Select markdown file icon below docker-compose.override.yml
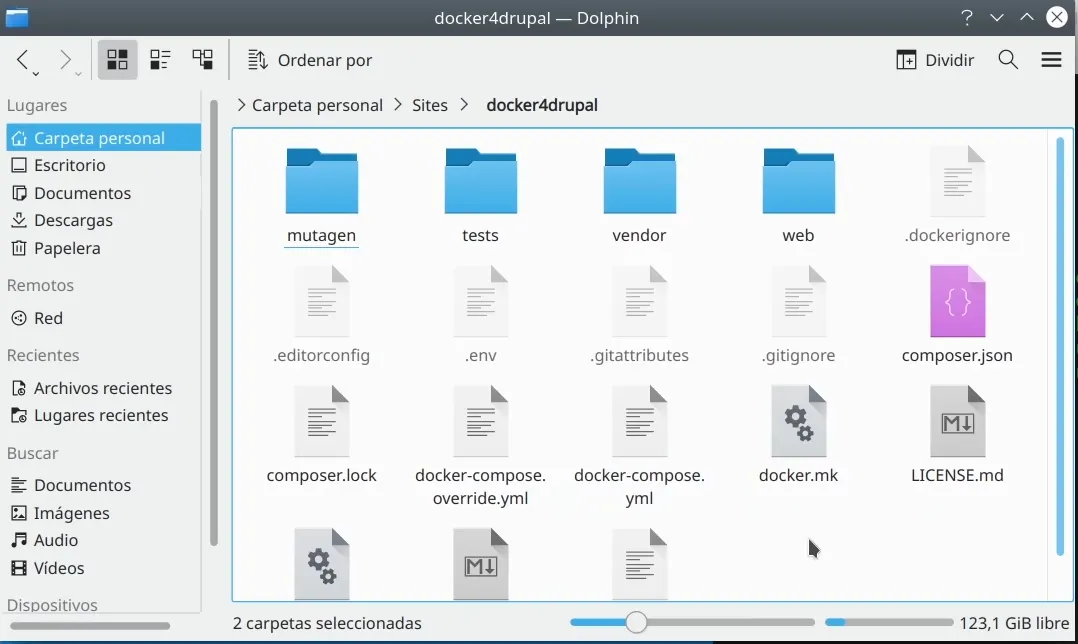This screenshot has height=644, width=1078. click(x=481, y=564)
